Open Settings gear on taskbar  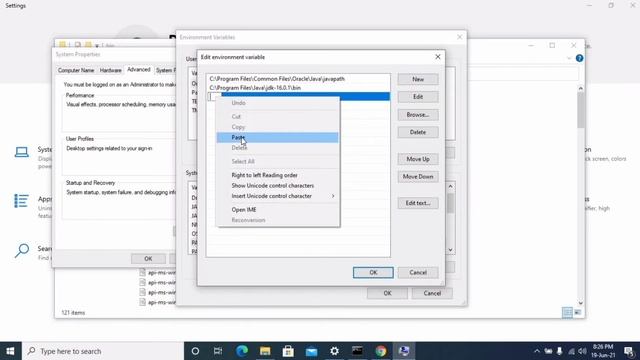[x=334, y=351]
